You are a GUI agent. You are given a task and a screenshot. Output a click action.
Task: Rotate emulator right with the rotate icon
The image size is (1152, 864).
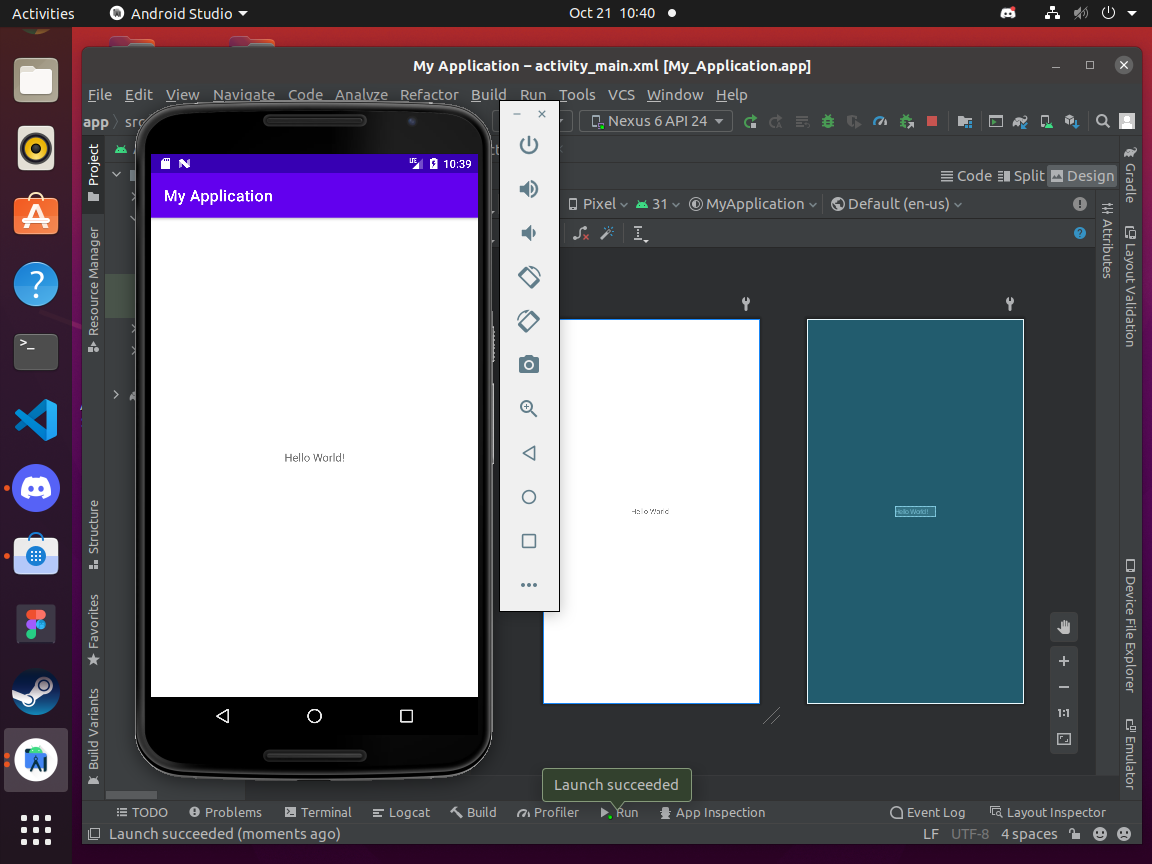(x=529, y=321)
